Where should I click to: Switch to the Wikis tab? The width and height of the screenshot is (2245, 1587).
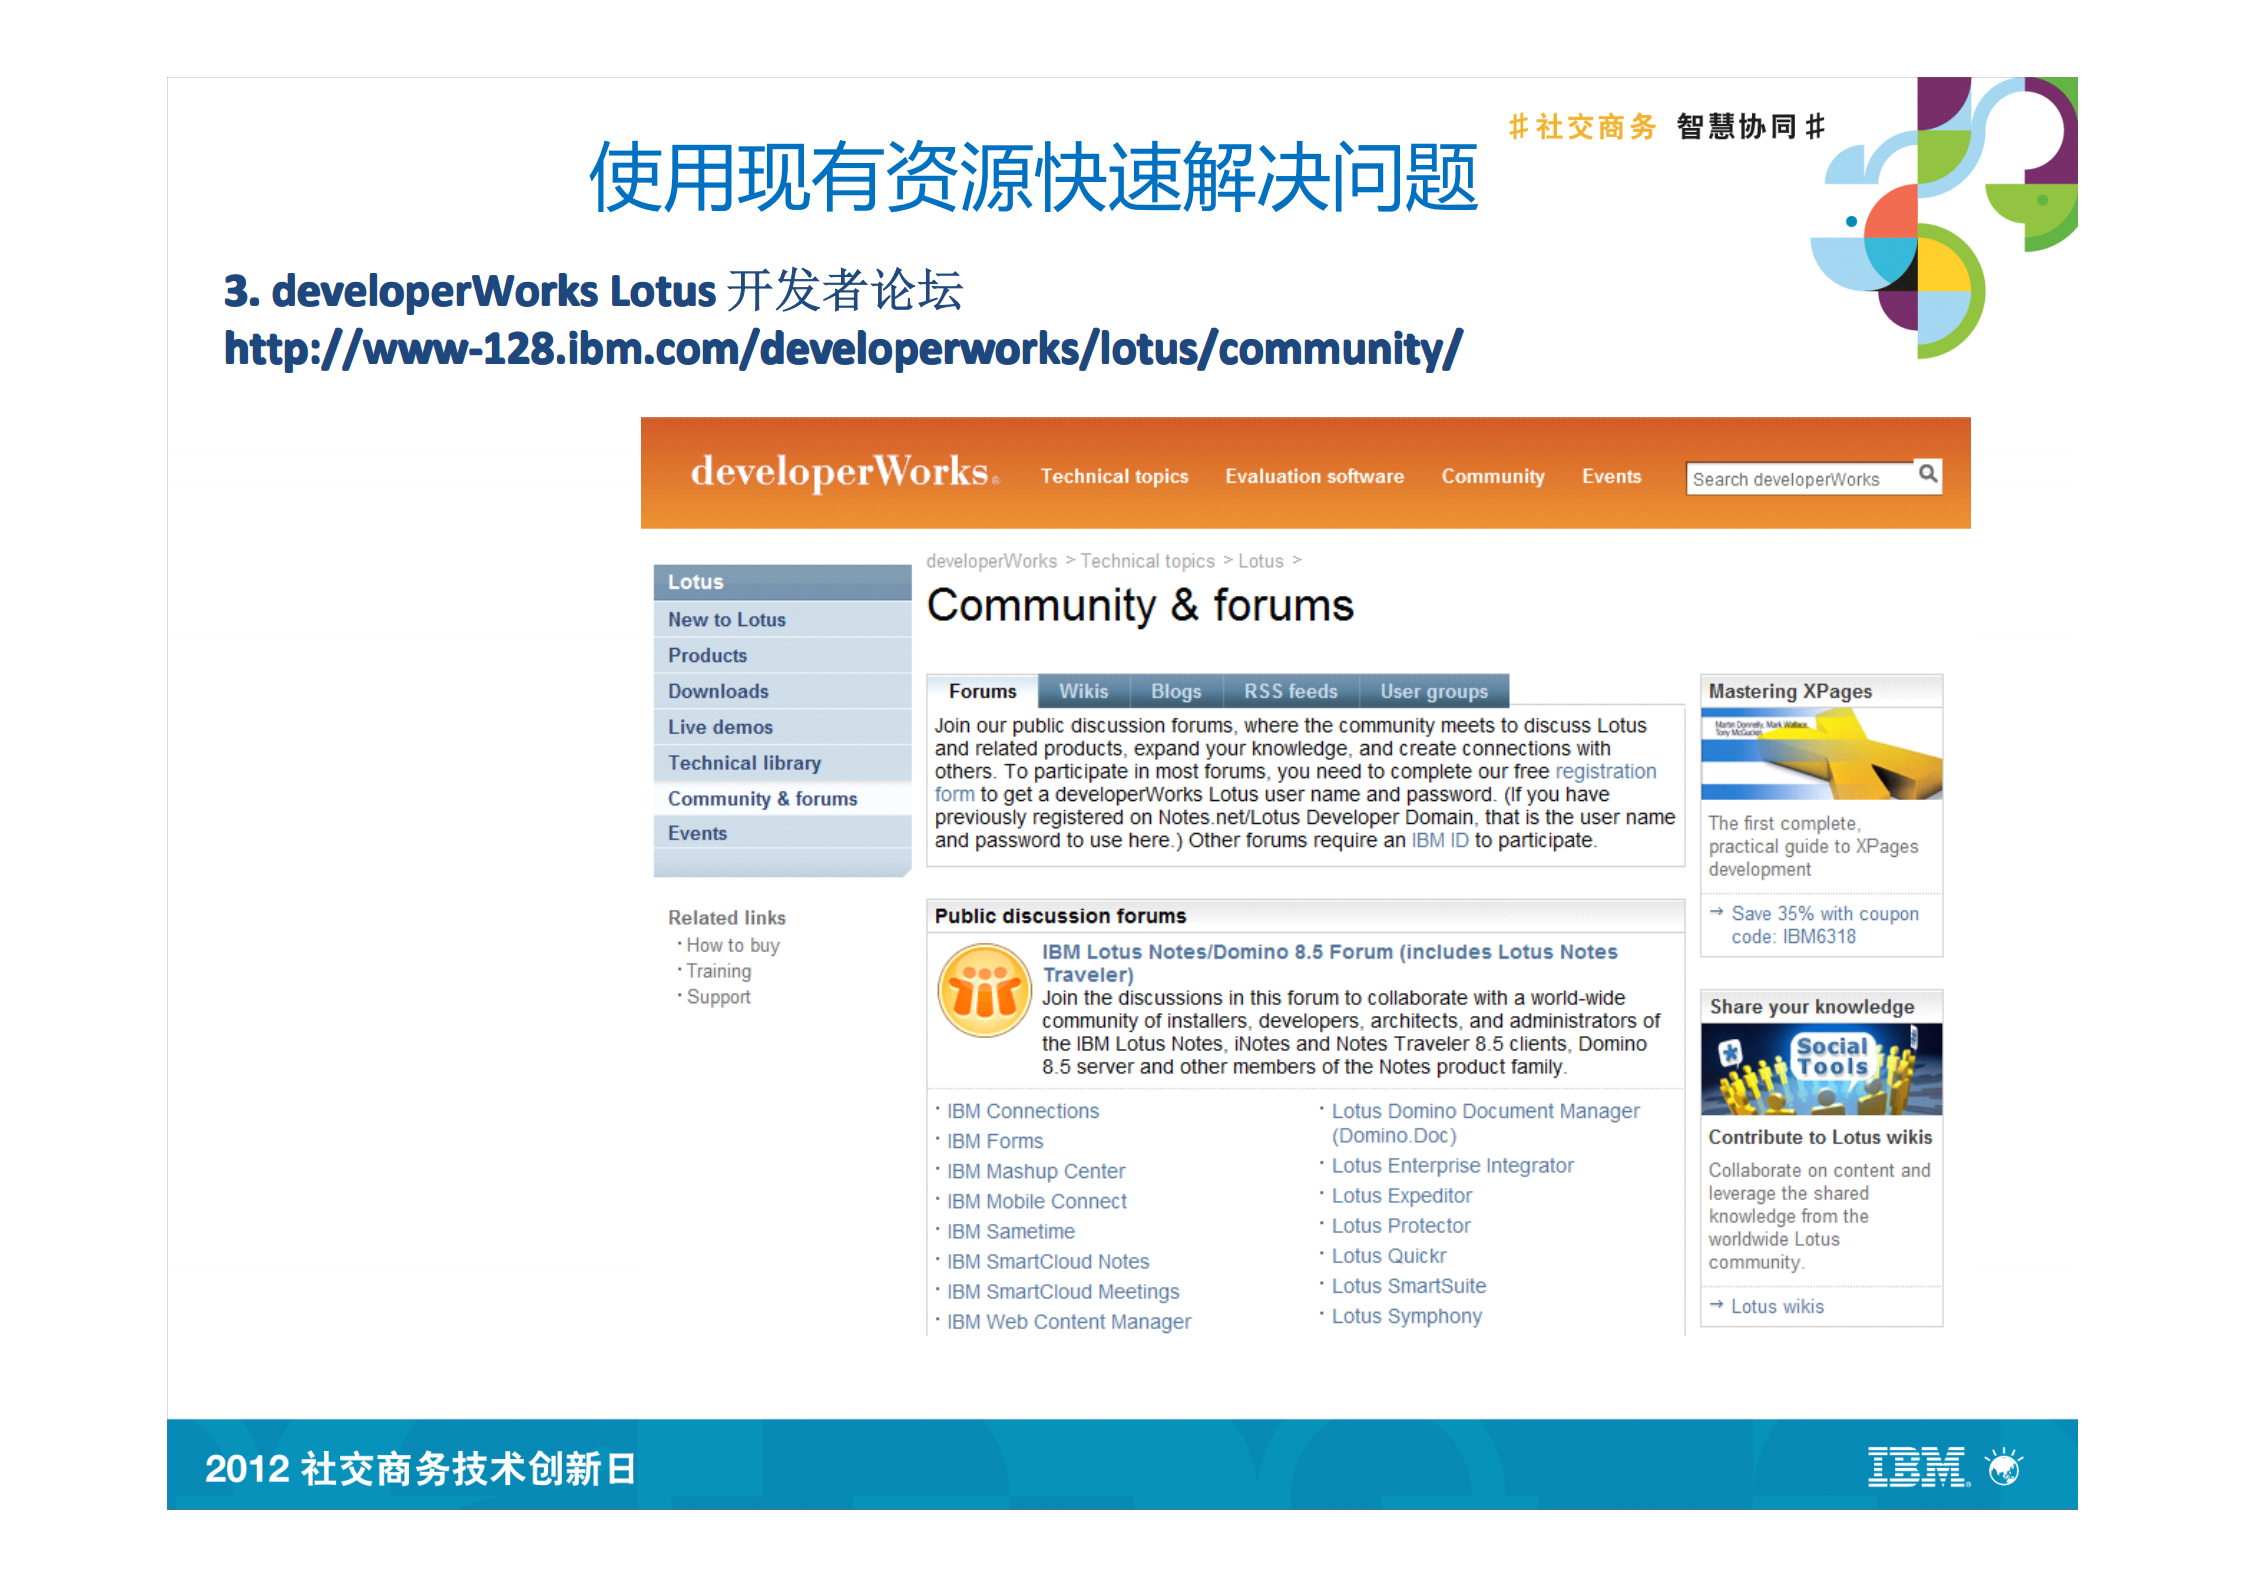[1082, 691]
